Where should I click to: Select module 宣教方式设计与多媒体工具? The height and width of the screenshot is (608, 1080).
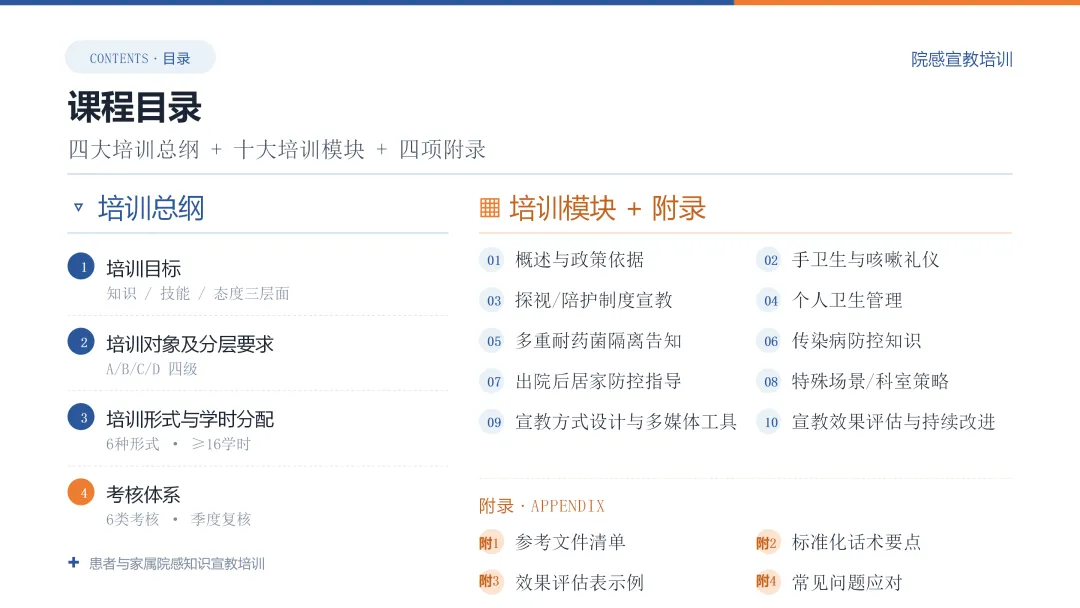[x=626, y=422]
